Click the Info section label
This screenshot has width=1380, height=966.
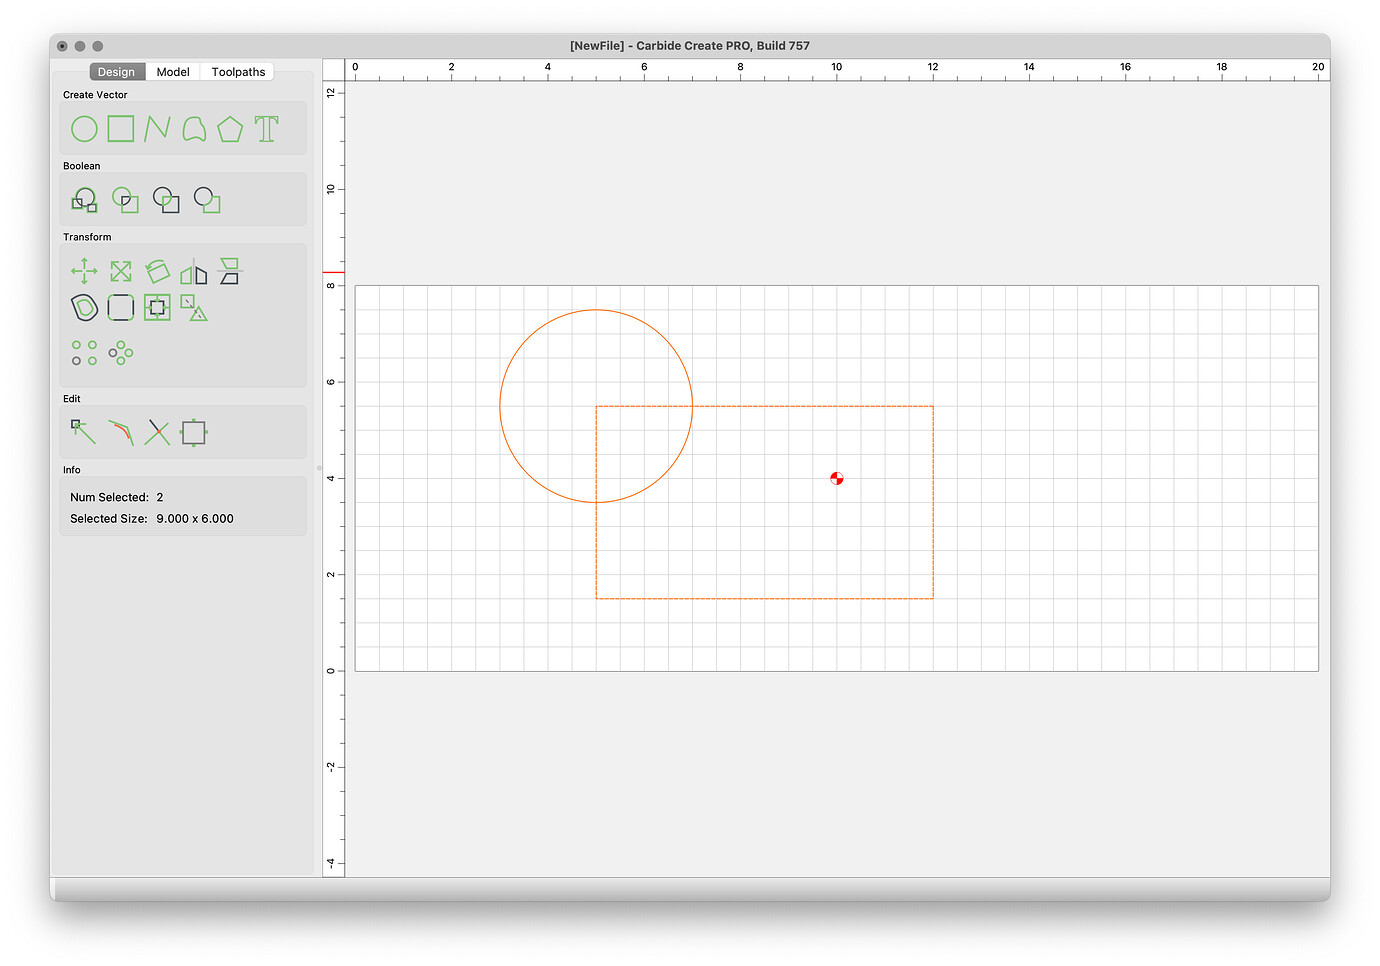click(72, 470)
